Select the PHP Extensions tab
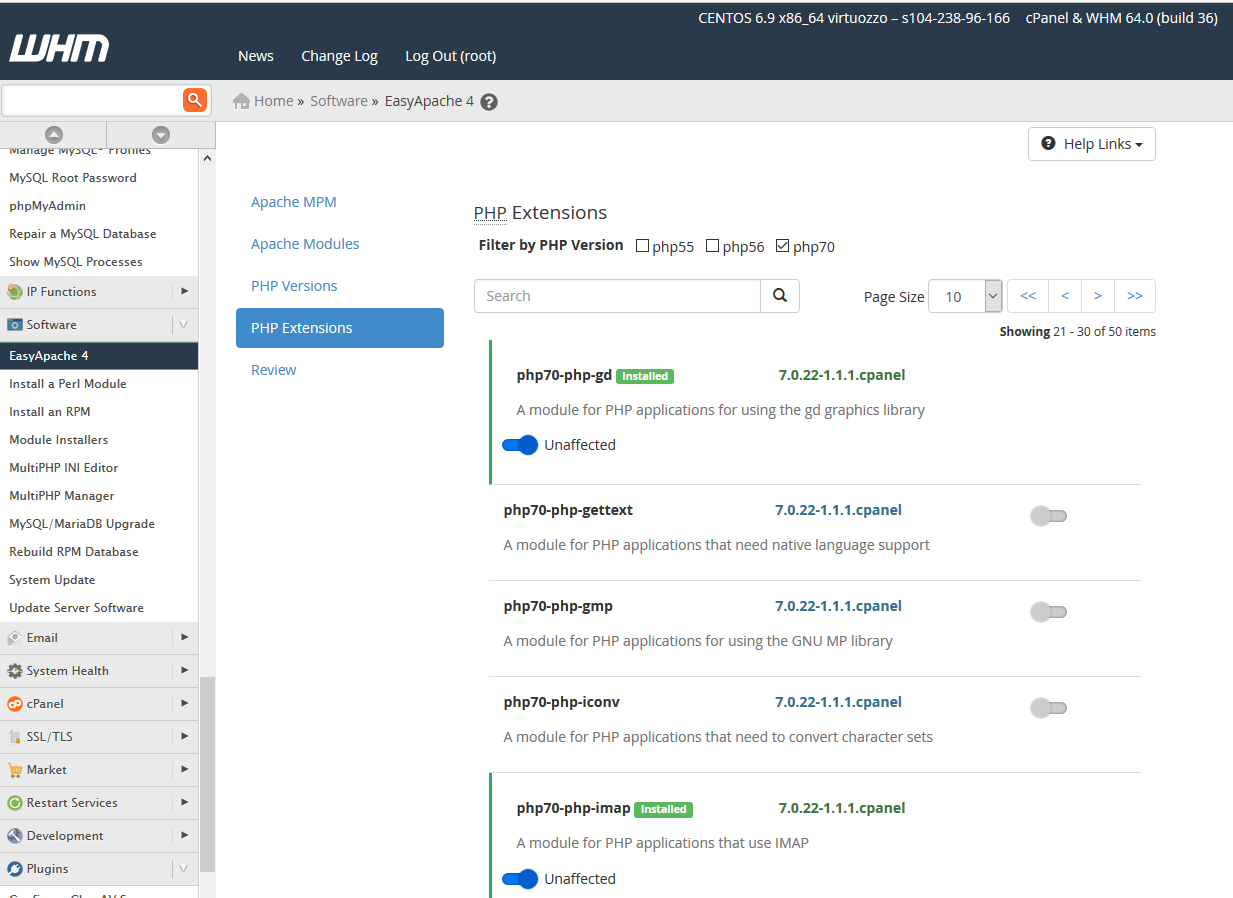The width and height of the screenshot is (1233, 898). [340, 328]
